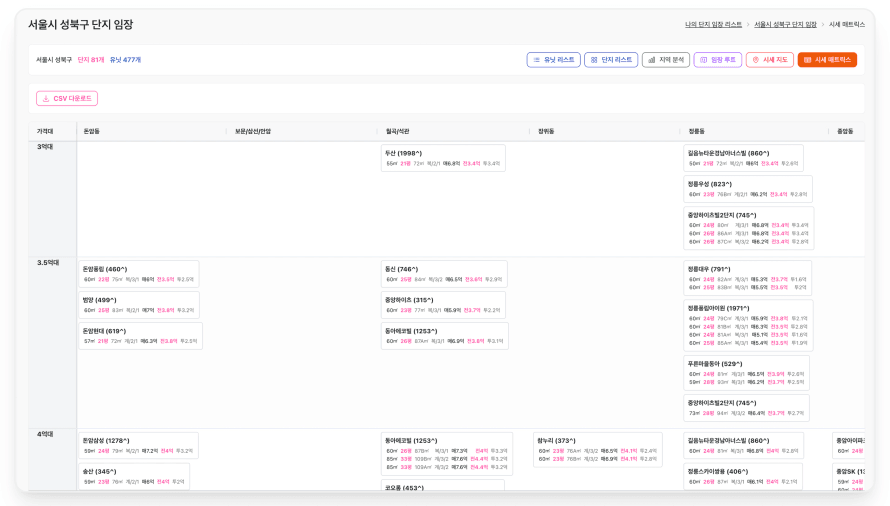
Task: Click the bar chart icon for 지역 분석
Action: 651,60
